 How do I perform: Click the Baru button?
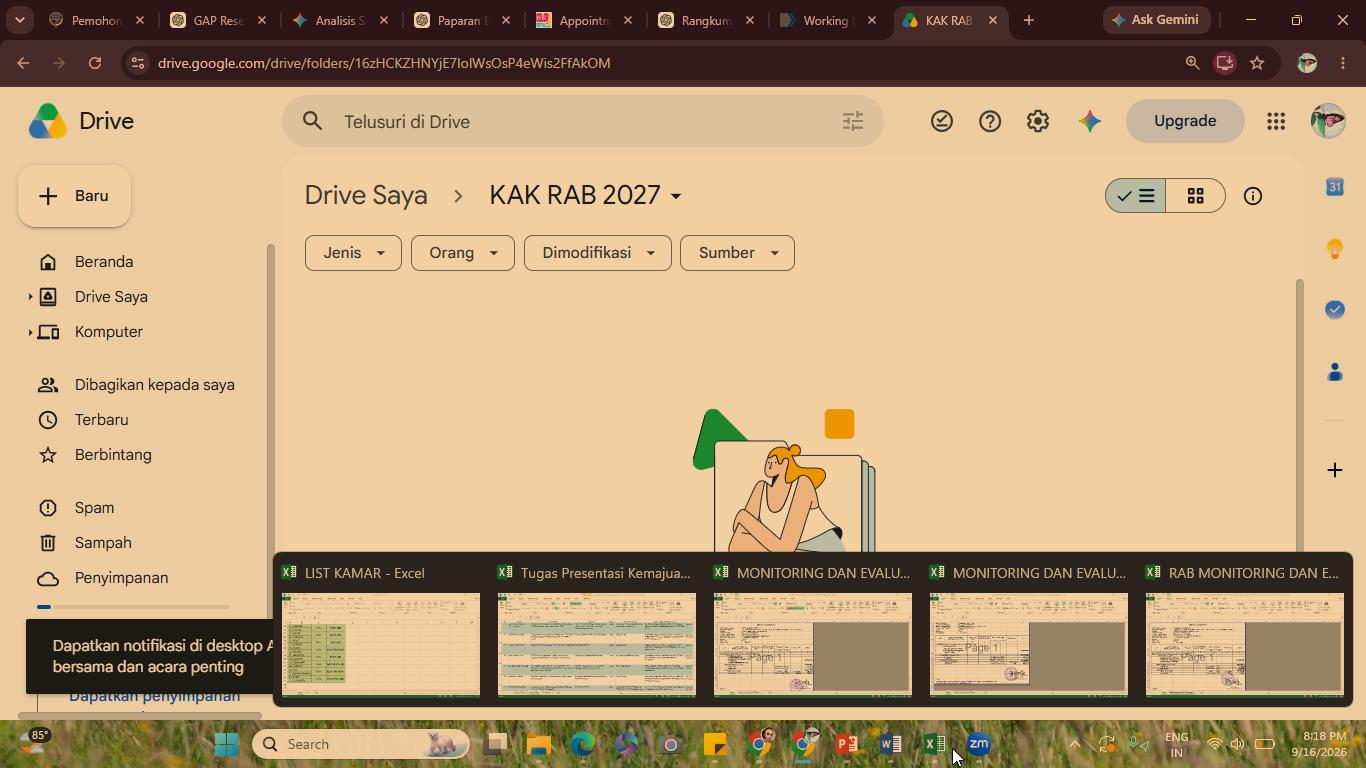coord(74,196)
